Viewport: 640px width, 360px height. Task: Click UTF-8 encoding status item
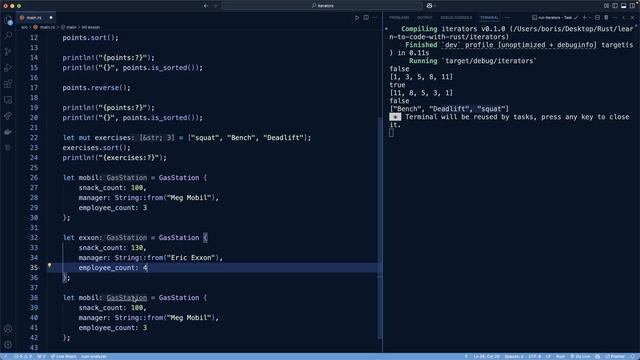pyautogui.click(x=535, y=356)
